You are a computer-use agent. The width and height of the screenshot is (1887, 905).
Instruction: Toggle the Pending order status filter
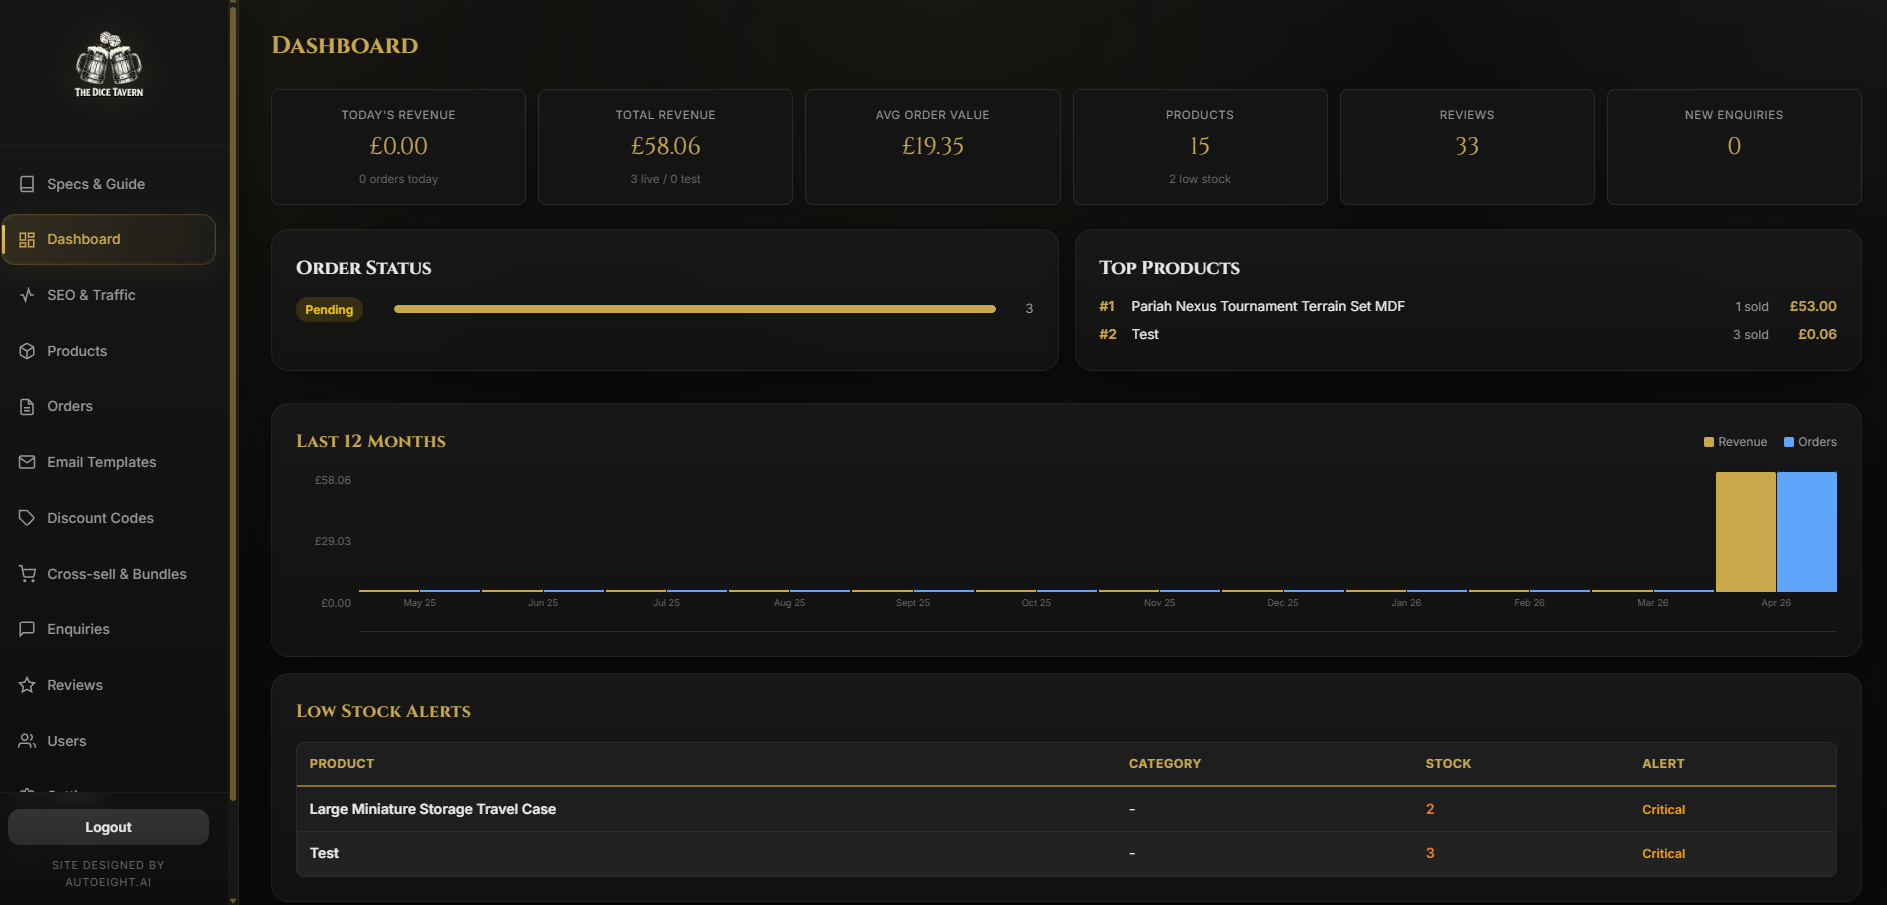tap(329, 310)
